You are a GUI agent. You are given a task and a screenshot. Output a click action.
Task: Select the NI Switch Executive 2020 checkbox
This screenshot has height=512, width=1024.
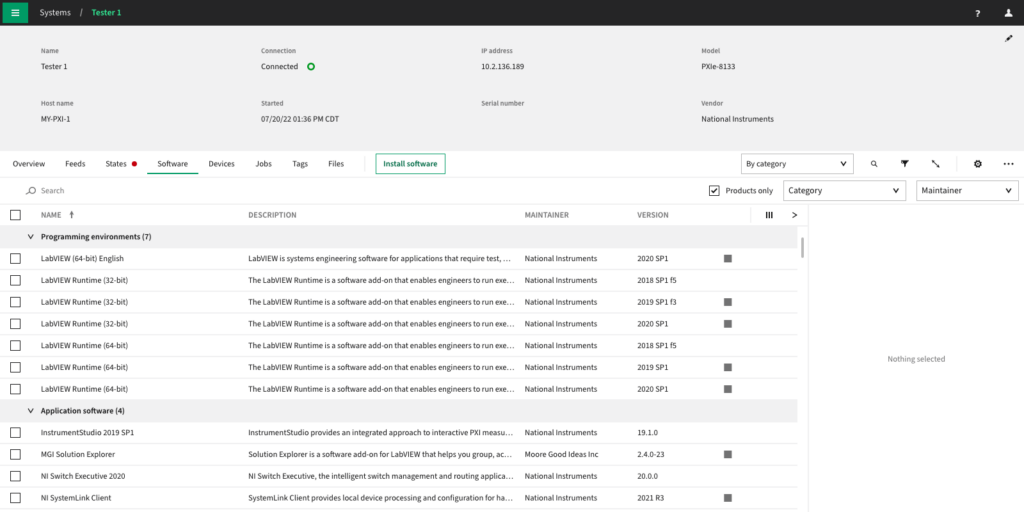coord(16,476)
